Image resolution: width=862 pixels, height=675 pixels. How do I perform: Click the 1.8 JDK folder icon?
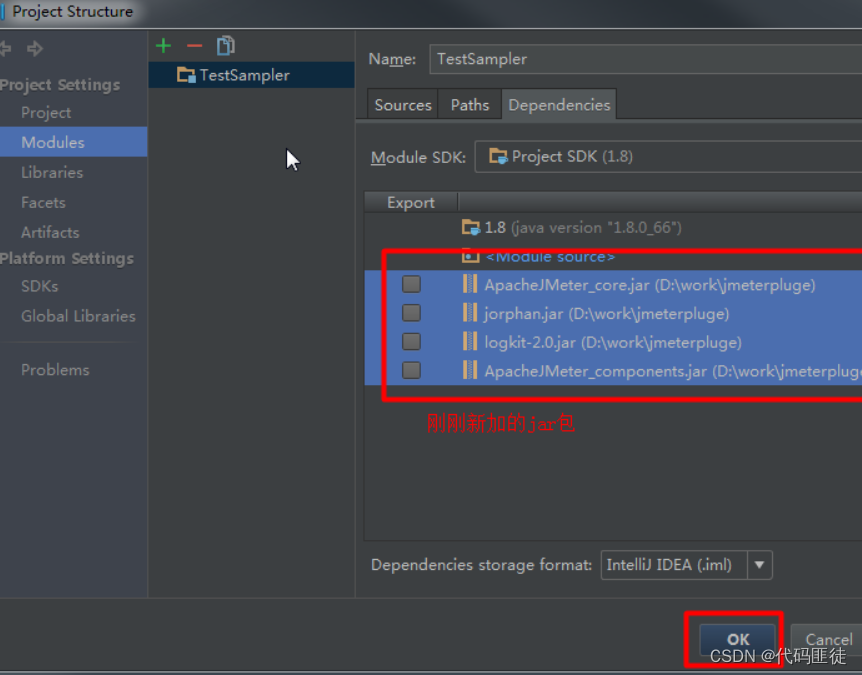pos(471,227)
